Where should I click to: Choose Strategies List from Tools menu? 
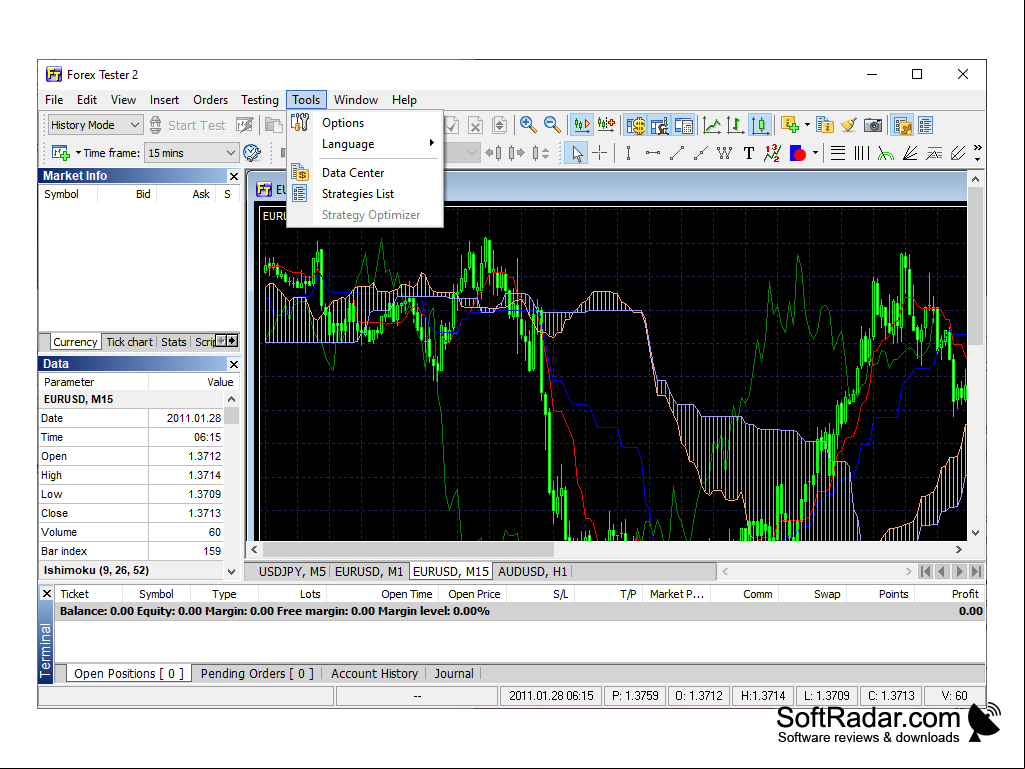click(358, 194)
